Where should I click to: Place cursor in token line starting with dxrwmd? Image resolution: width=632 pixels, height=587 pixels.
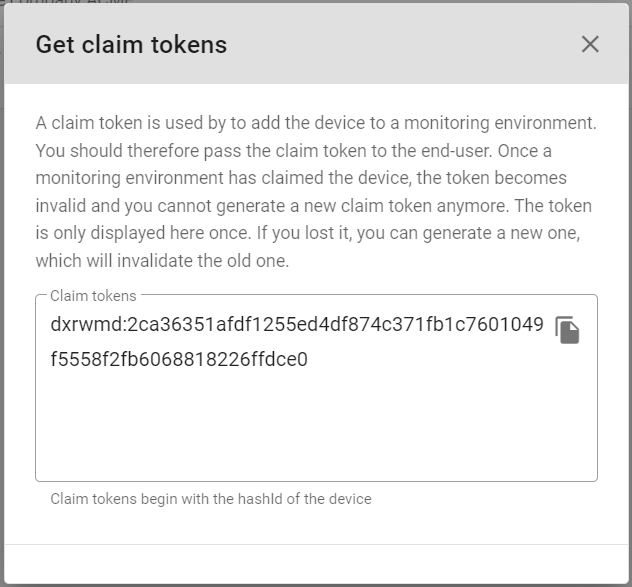[x=297, y=324]
